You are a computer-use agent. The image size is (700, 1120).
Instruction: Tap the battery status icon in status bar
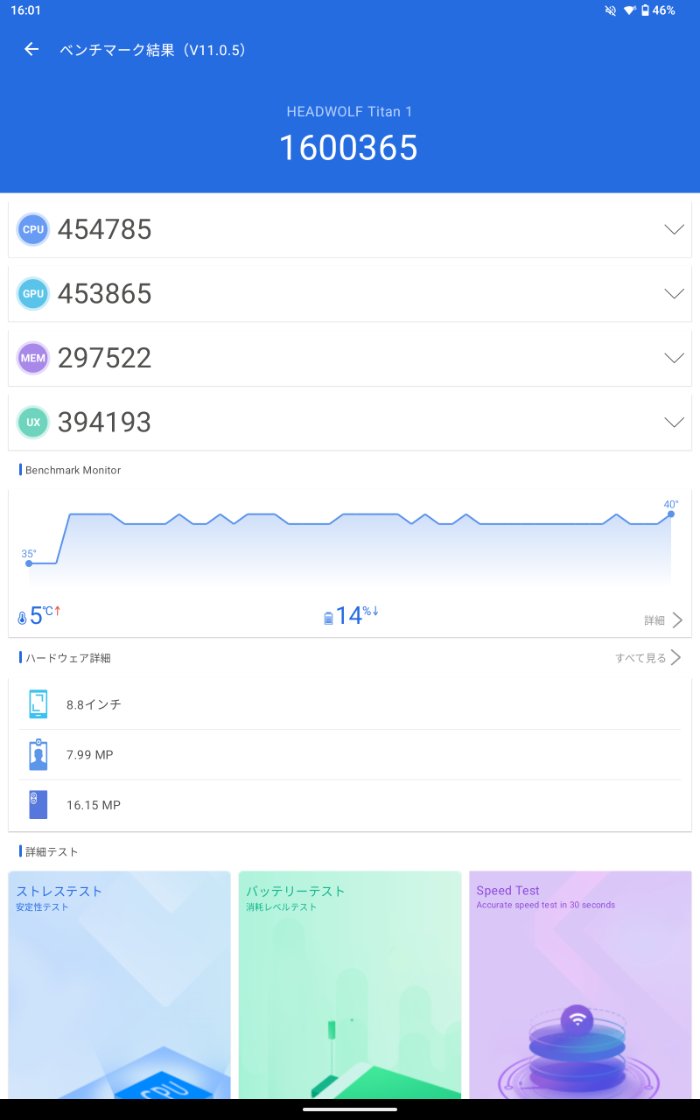point(645,10)
